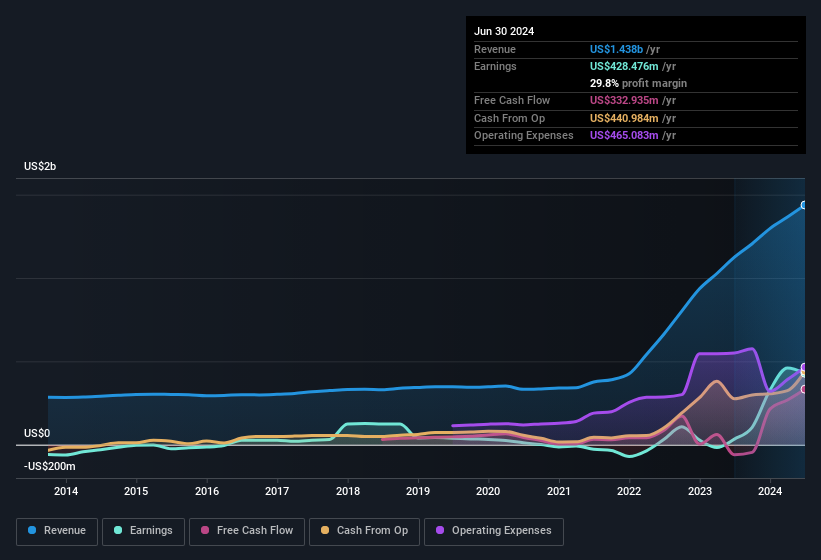Click the US$428.476m earnings value in tooltip
This screenshot has height=560, width=821.
pyautogui.click(x=625, y=66)
